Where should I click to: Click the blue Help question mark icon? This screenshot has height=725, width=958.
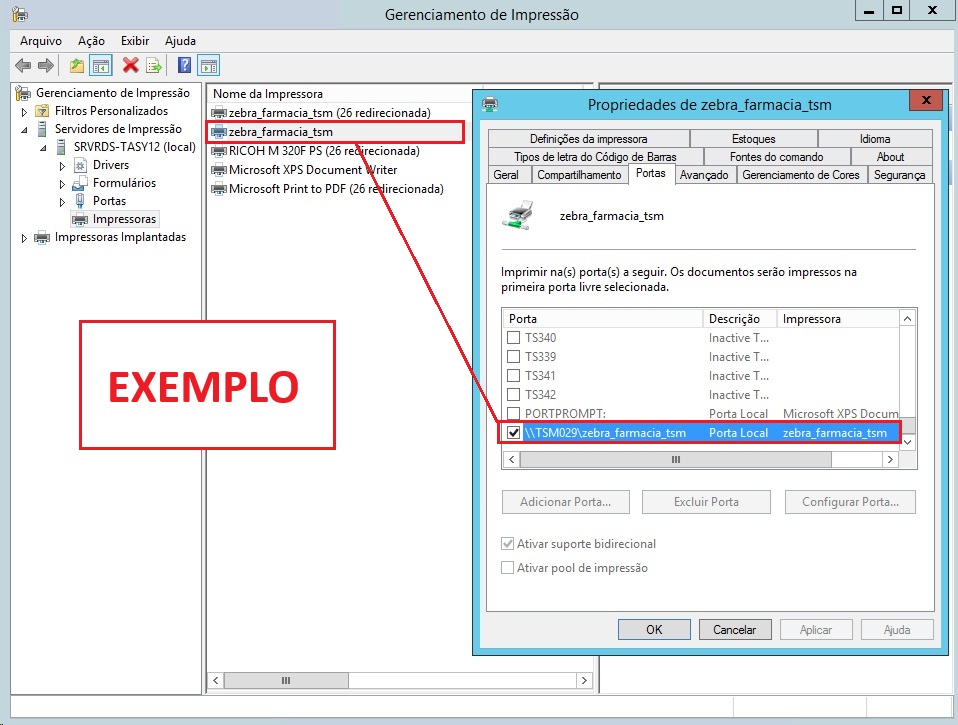tap(185, 66)
